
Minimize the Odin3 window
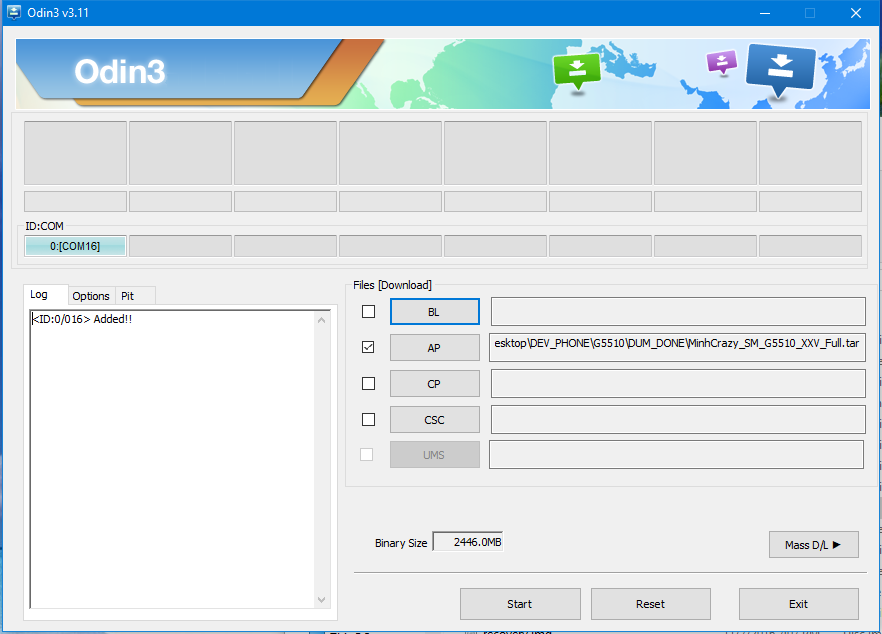[x=765, y=13]
